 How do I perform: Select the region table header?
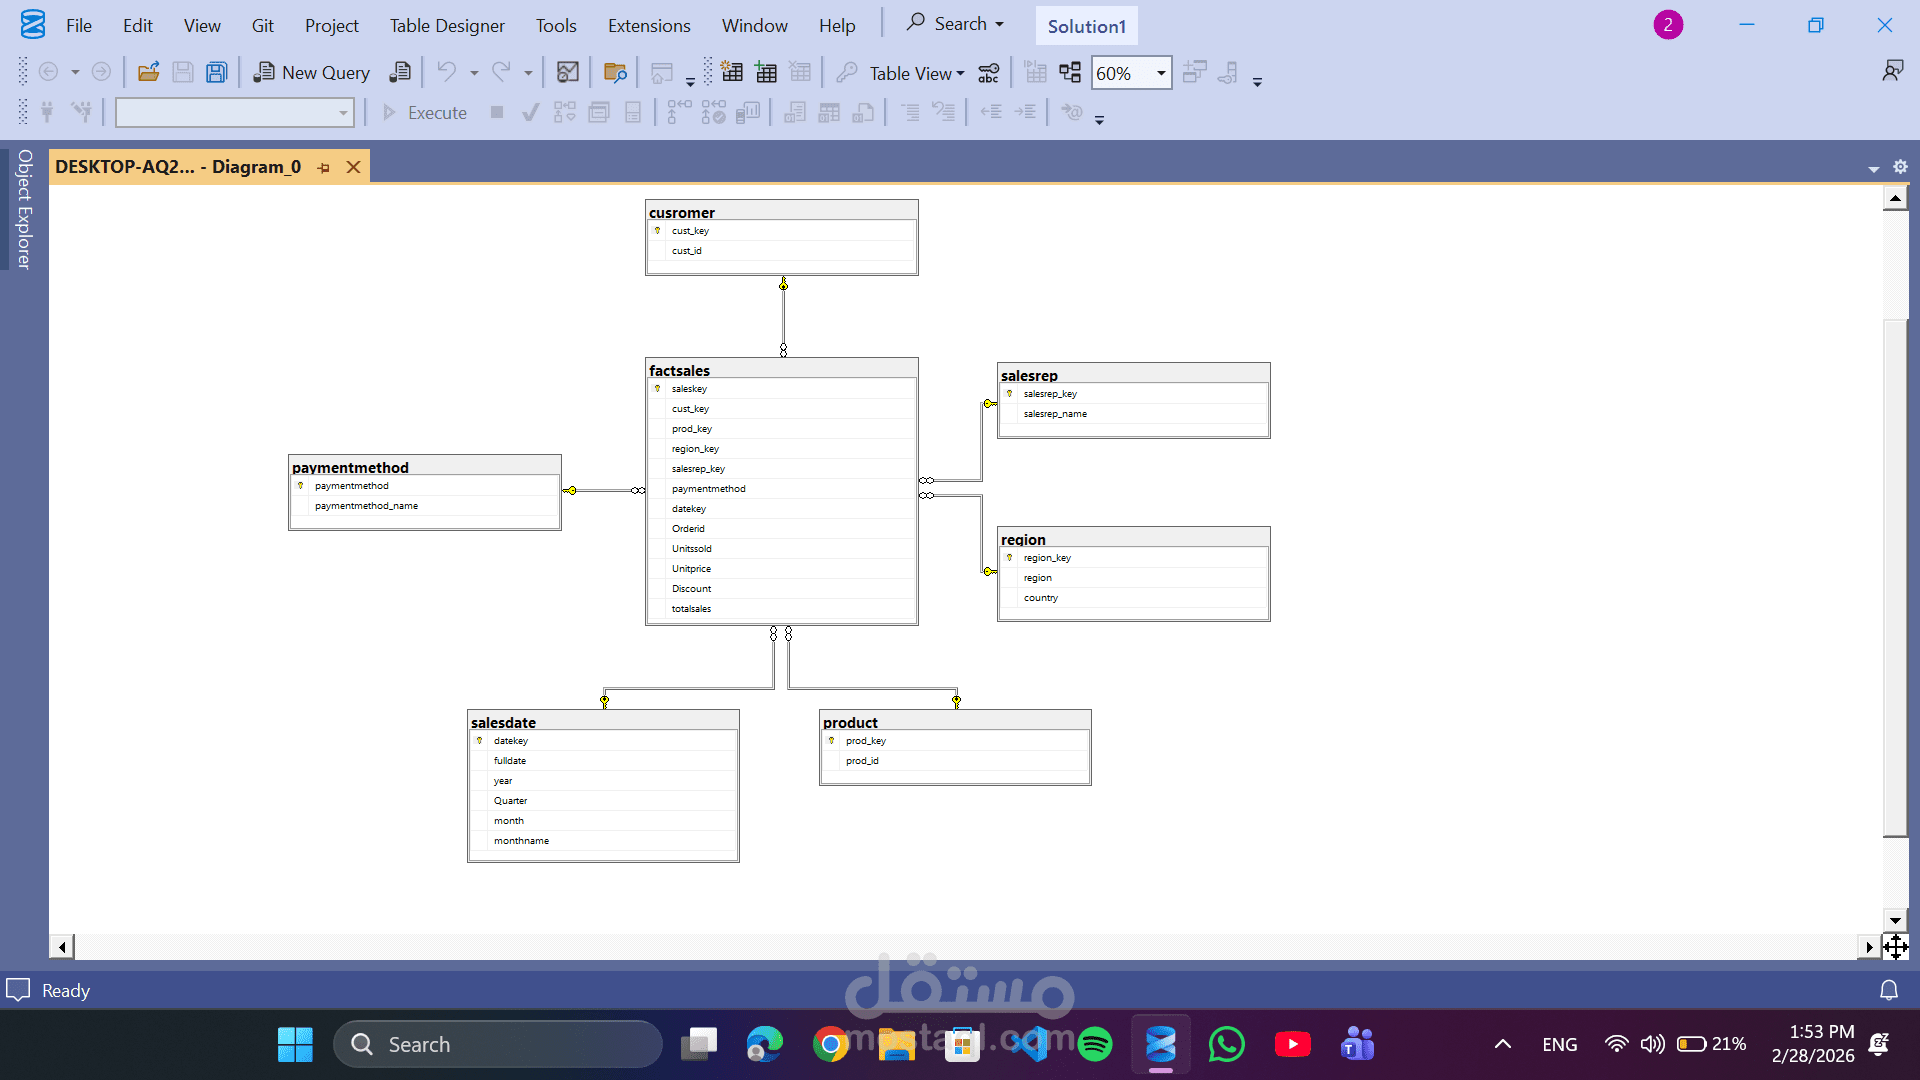pos(1134,538)
